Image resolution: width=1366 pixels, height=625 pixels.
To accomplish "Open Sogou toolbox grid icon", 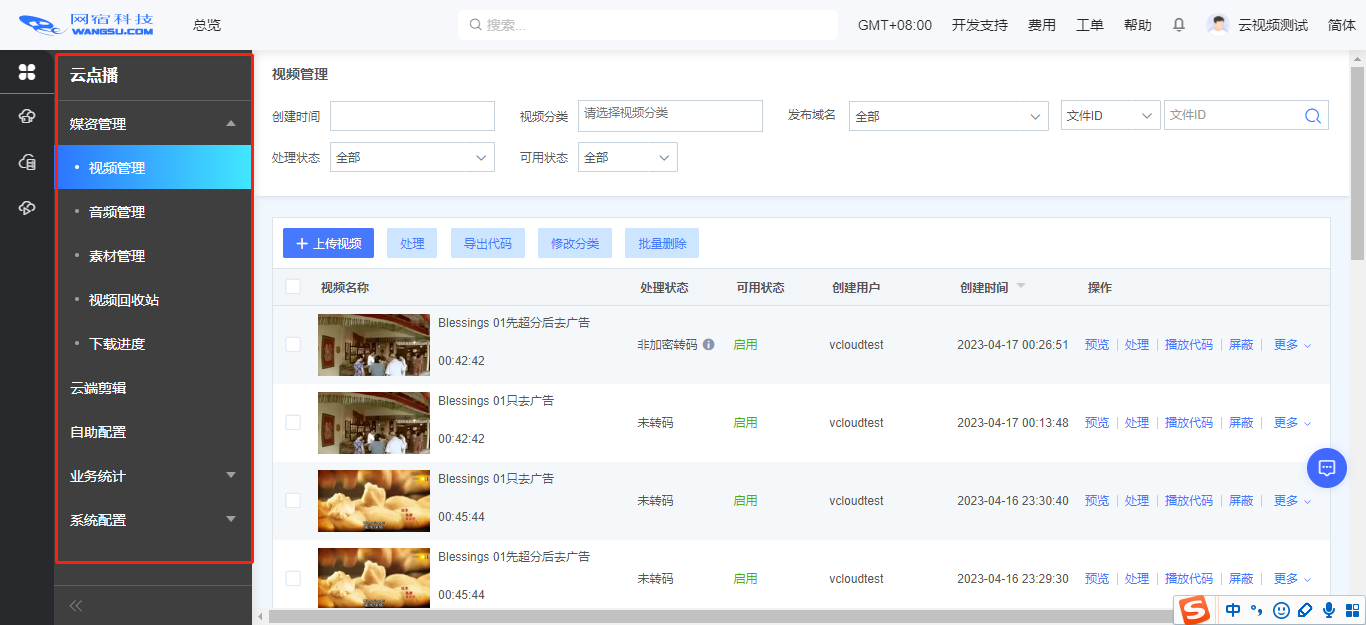I will pos(1352,610).
